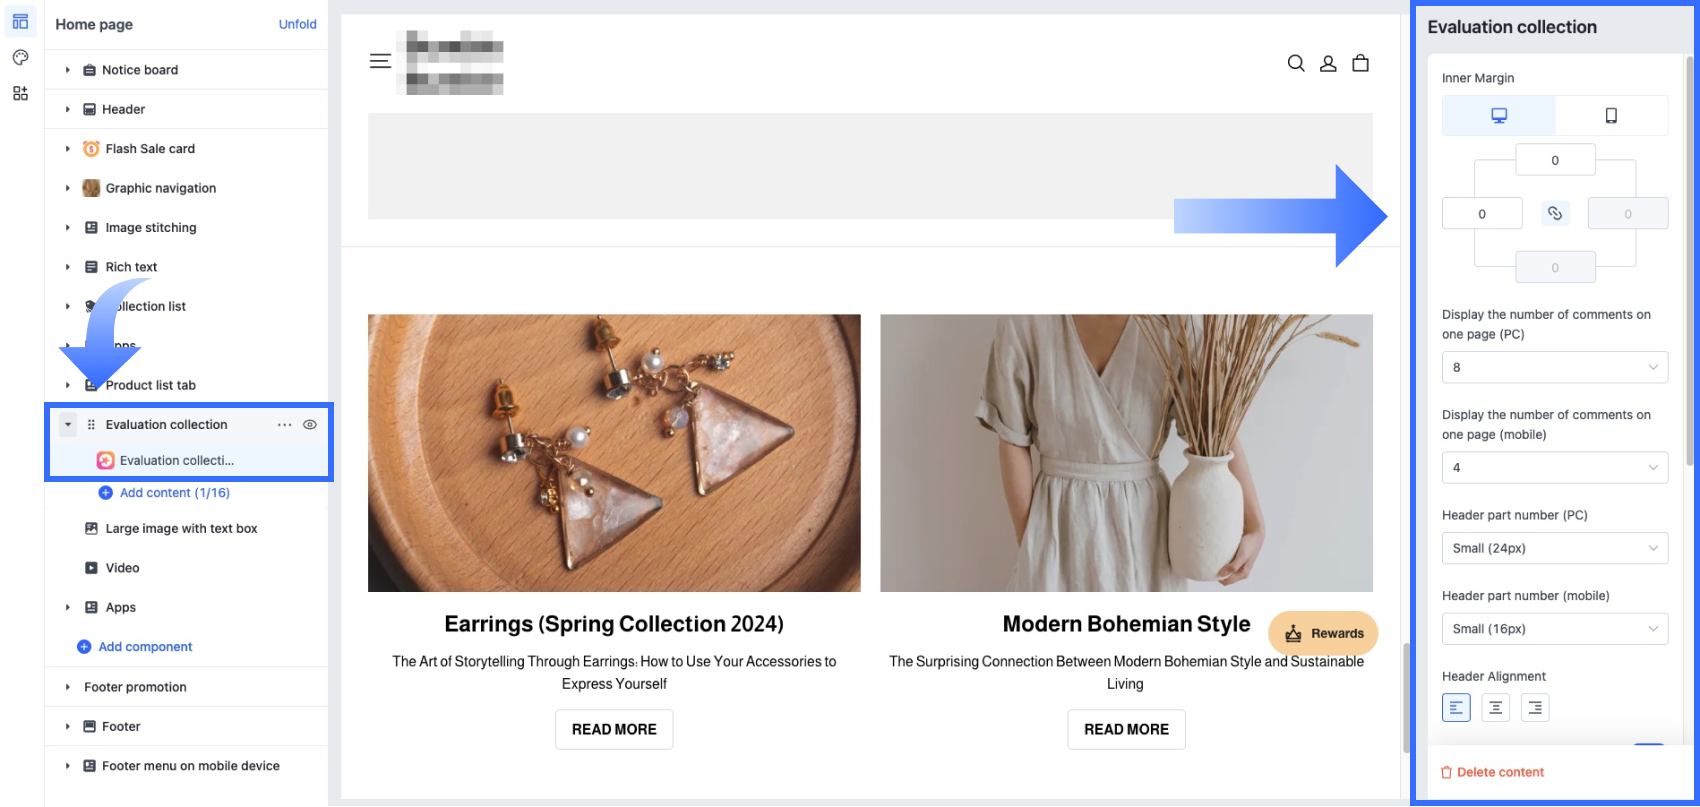Click the trash icon next to Delete content

point(1446,772)
